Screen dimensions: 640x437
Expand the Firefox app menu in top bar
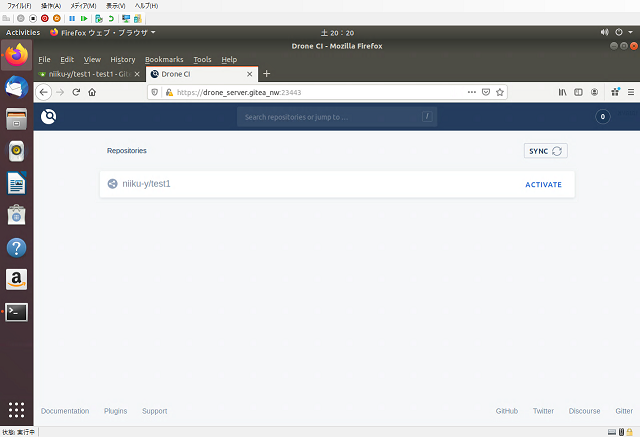(102, 33)
